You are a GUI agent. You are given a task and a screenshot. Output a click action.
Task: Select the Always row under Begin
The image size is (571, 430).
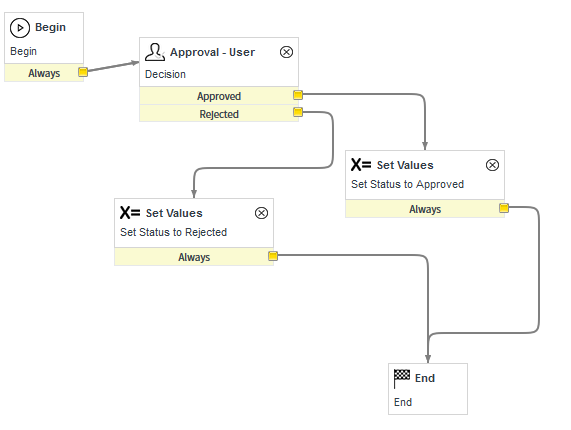[x=44, y=73]
